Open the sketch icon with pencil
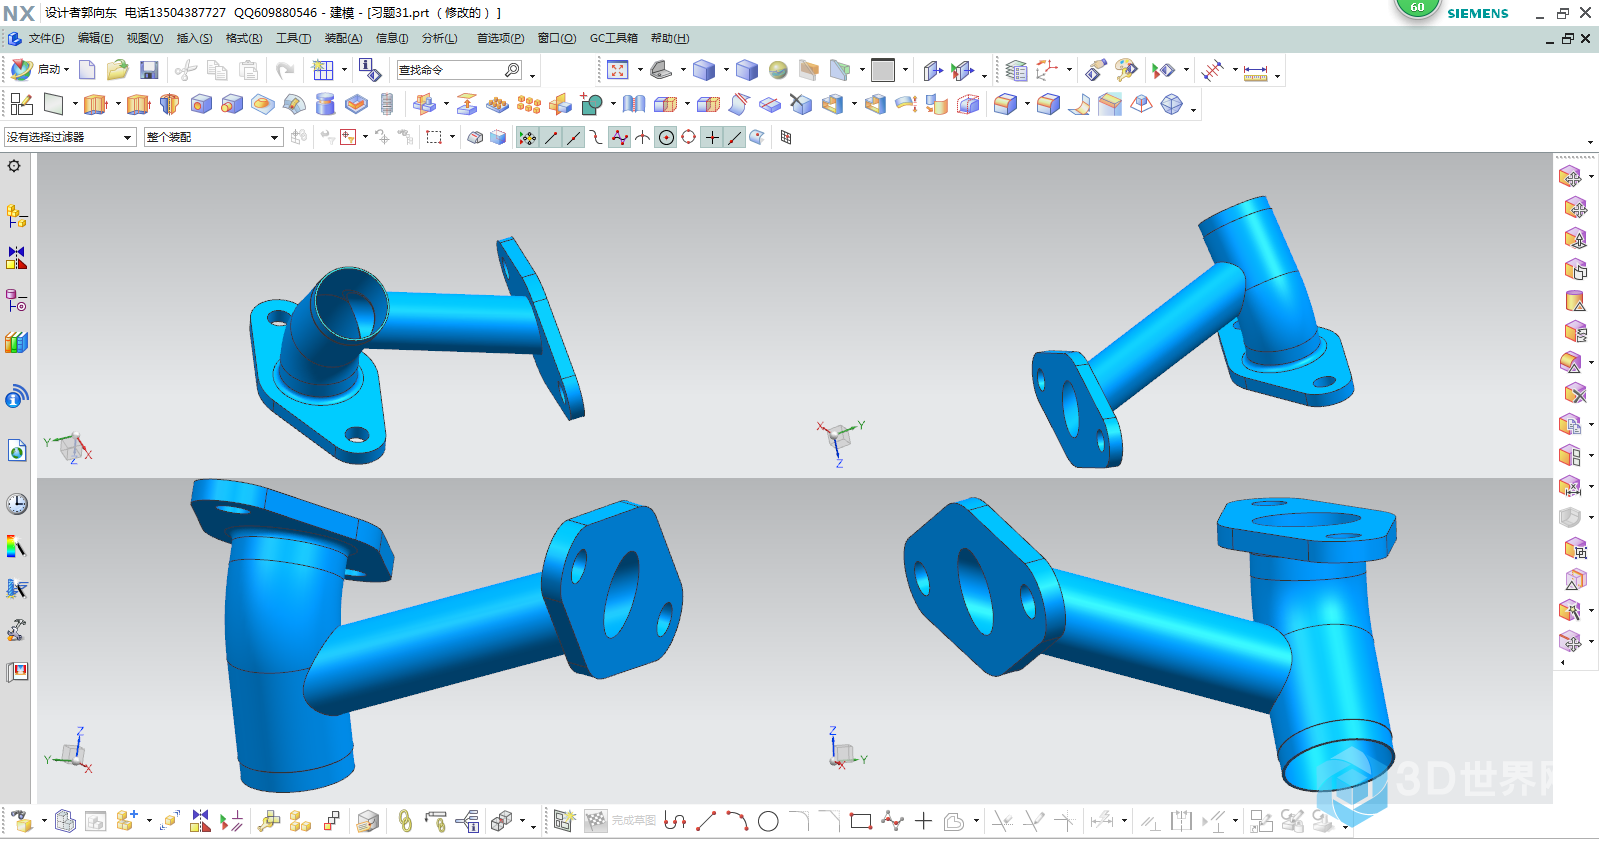Viewport: 1599px width, 841px height. click(x=22, y=104)
